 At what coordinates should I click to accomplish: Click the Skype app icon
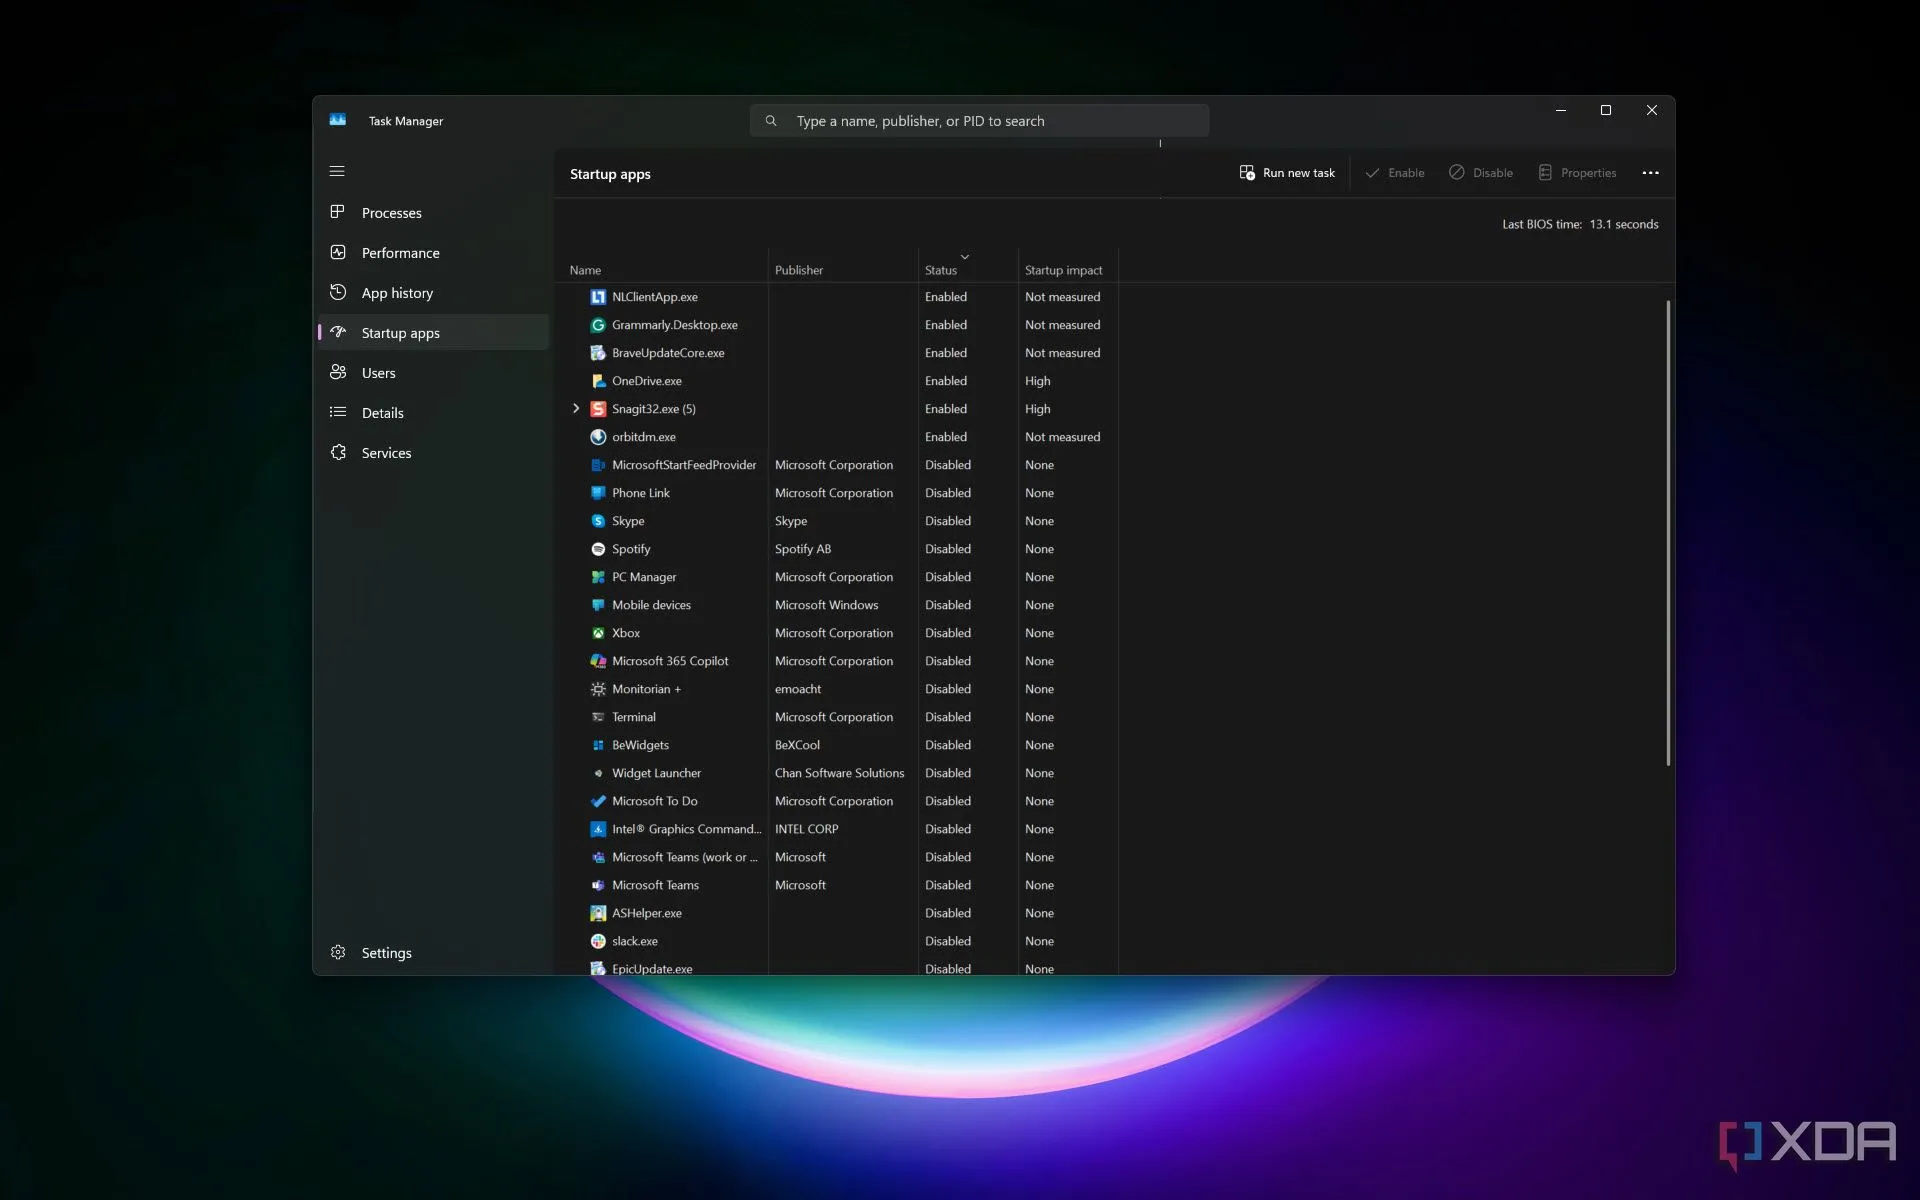point(598,521)
